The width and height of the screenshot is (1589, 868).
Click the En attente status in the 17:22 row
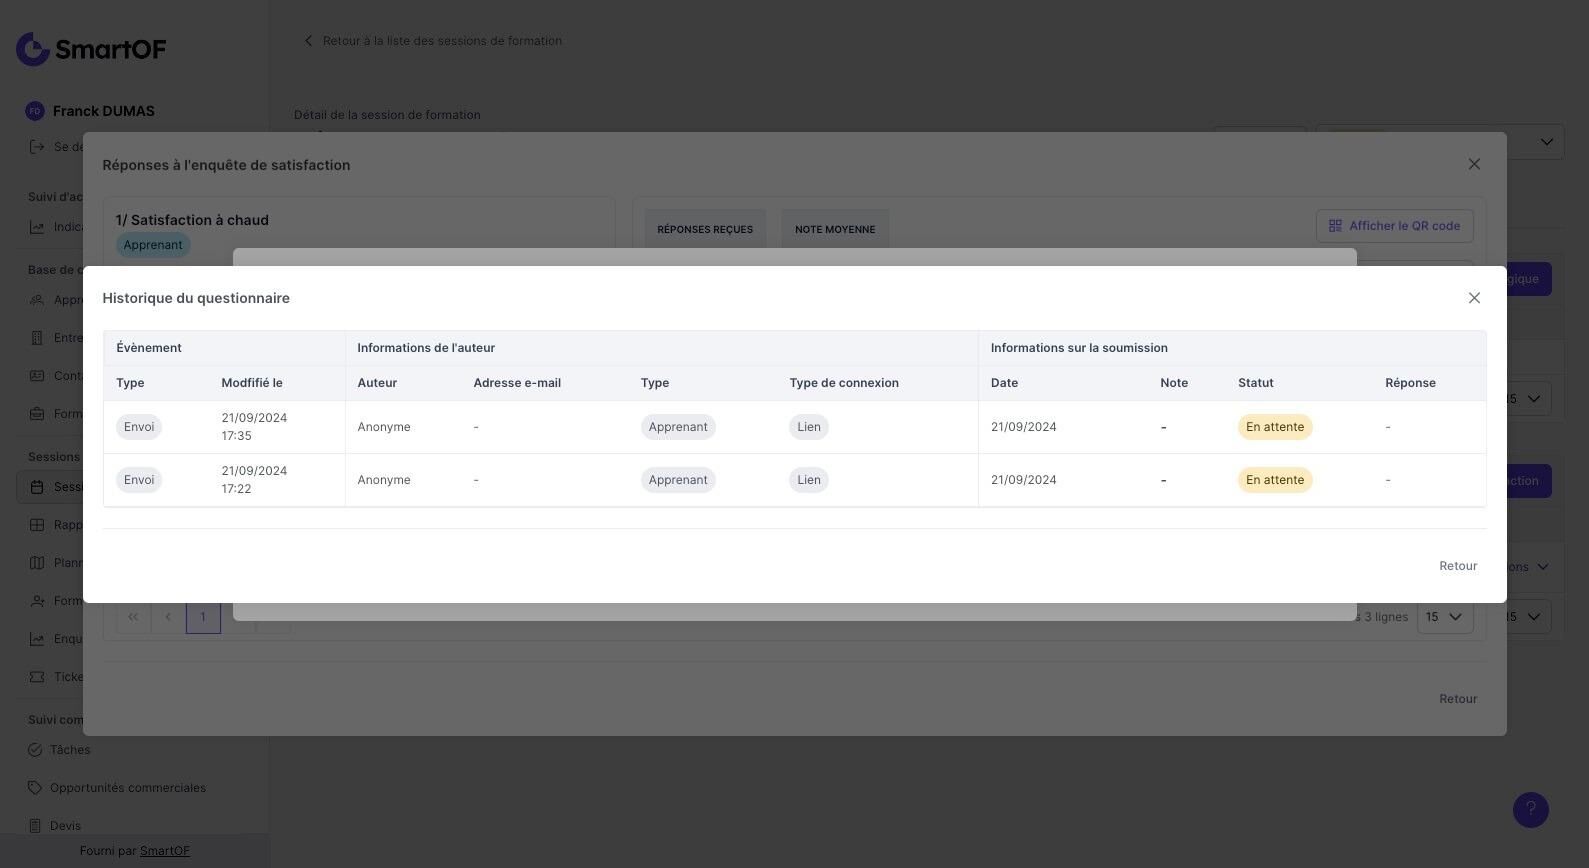click(1275, 480)
